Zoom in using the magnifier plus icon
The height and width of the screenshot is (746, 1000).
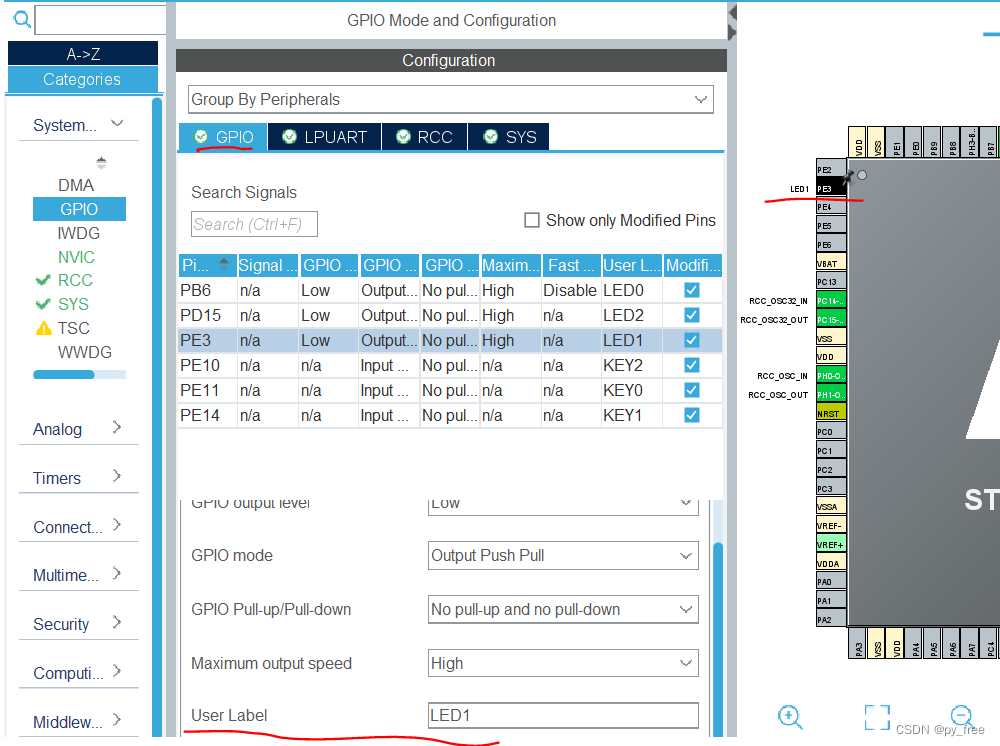[790, 717]
